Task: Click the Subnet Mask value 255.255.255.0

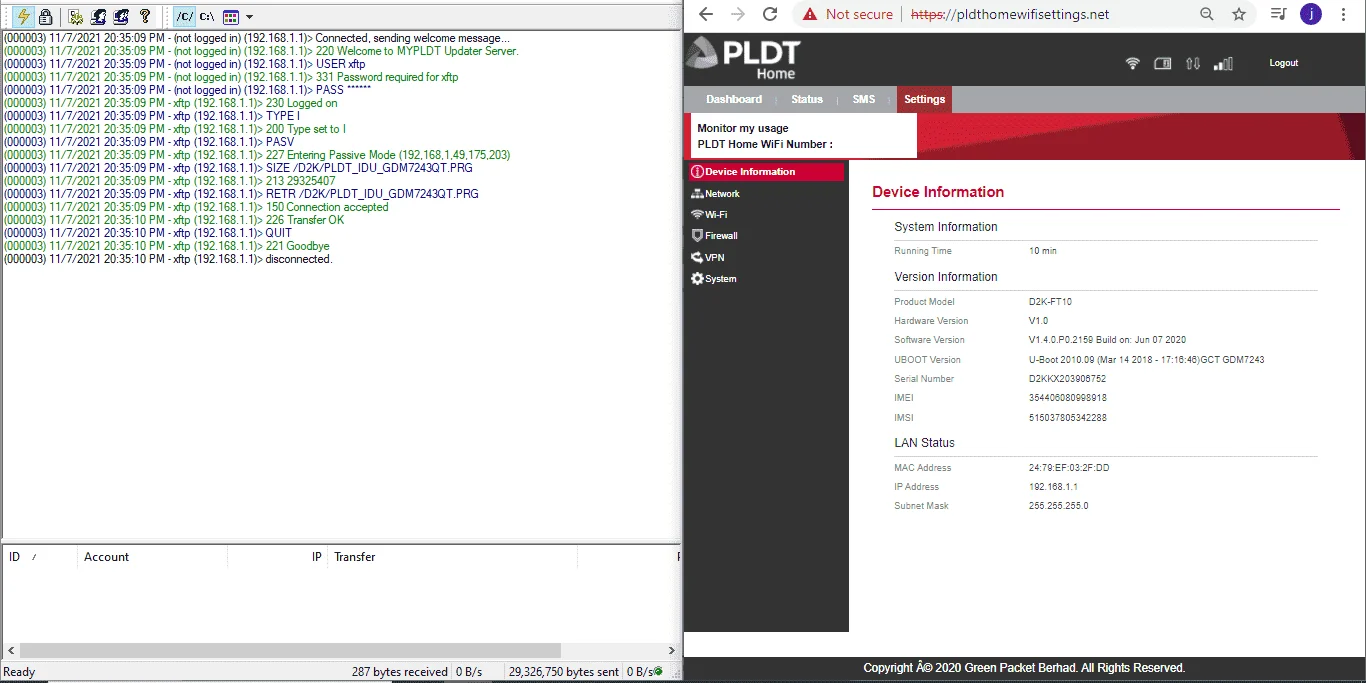Action: tap(1058, 506)
